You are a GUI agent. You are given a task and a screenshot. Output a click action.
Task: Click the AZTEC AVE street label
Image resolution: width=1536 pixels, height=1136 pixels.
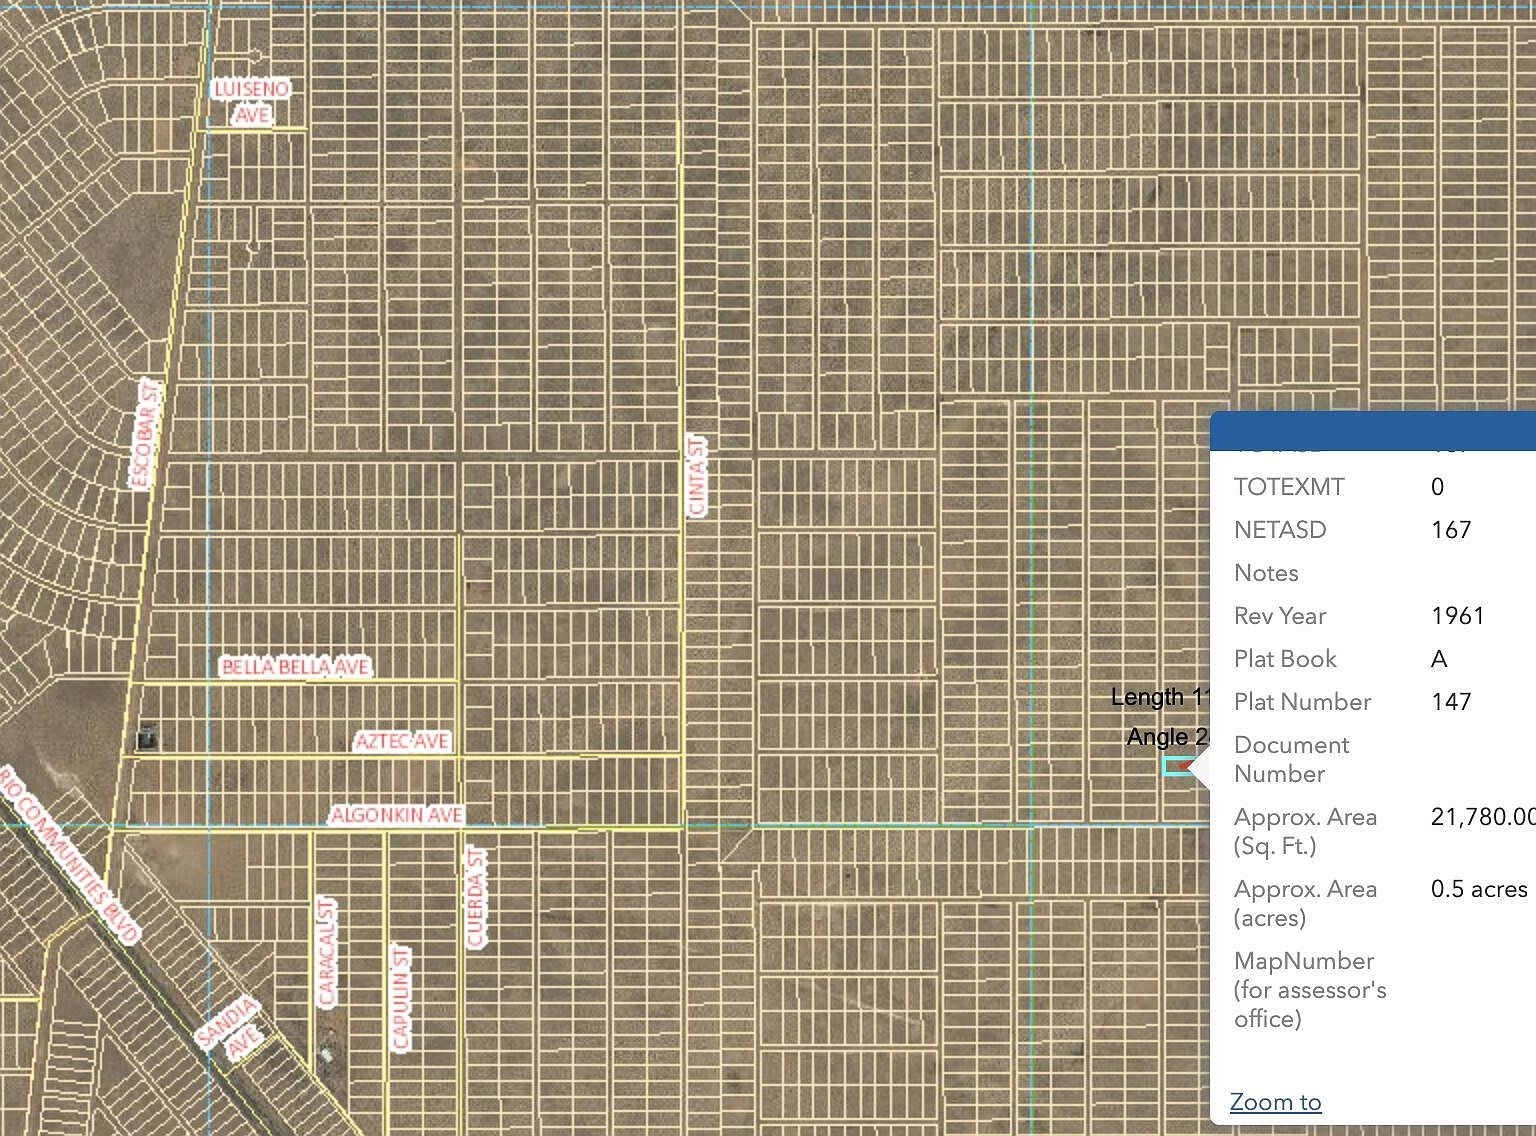[x=404, y=741]
